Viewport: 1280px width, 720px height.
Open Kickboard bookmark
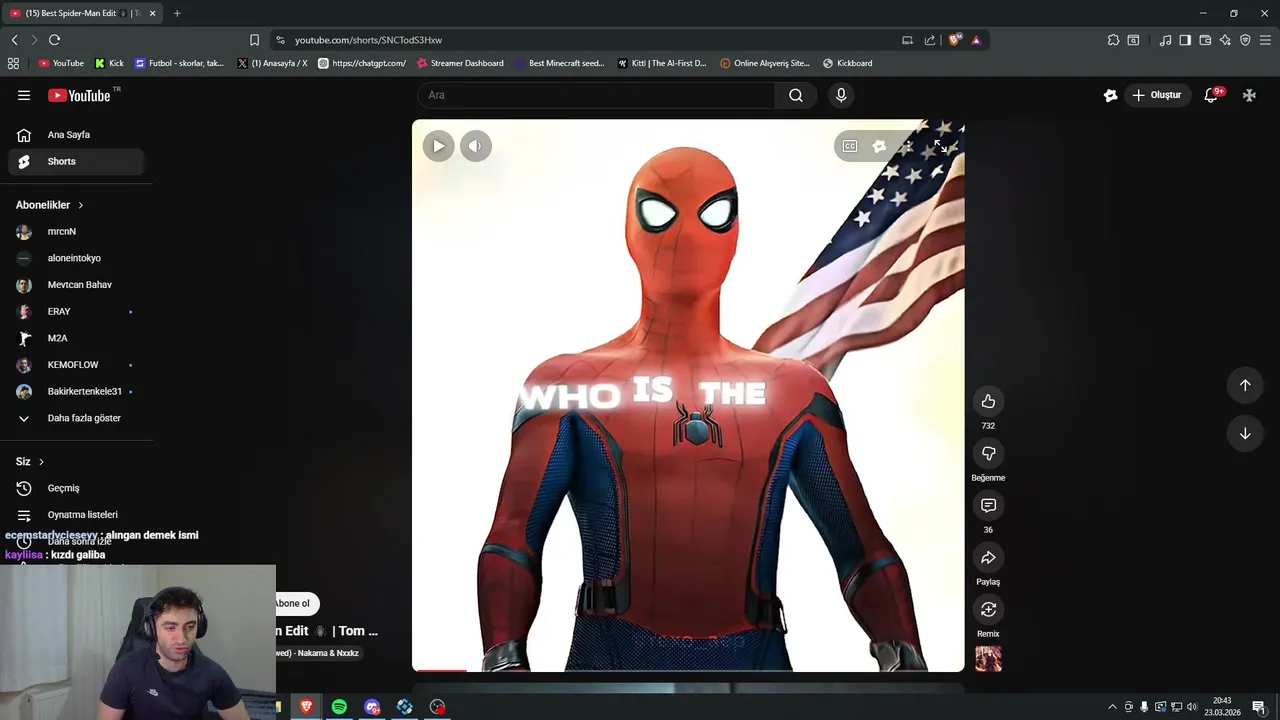click(847, 63)
